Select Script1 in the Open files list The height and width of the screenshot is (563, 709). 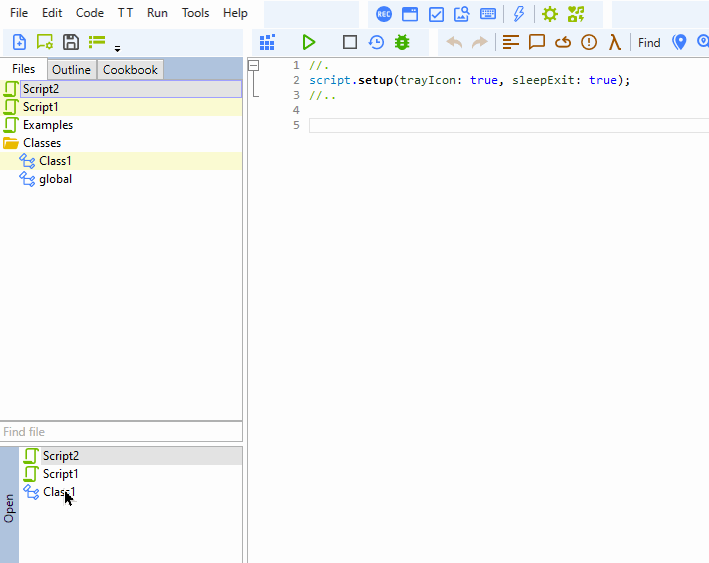[60, 474]
